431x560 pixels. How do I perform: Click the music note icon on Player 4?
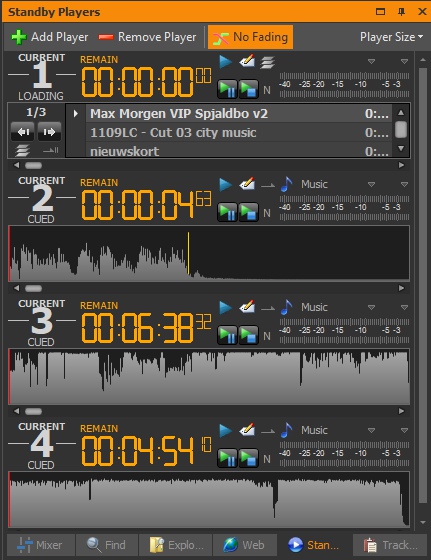click(286, 430)
